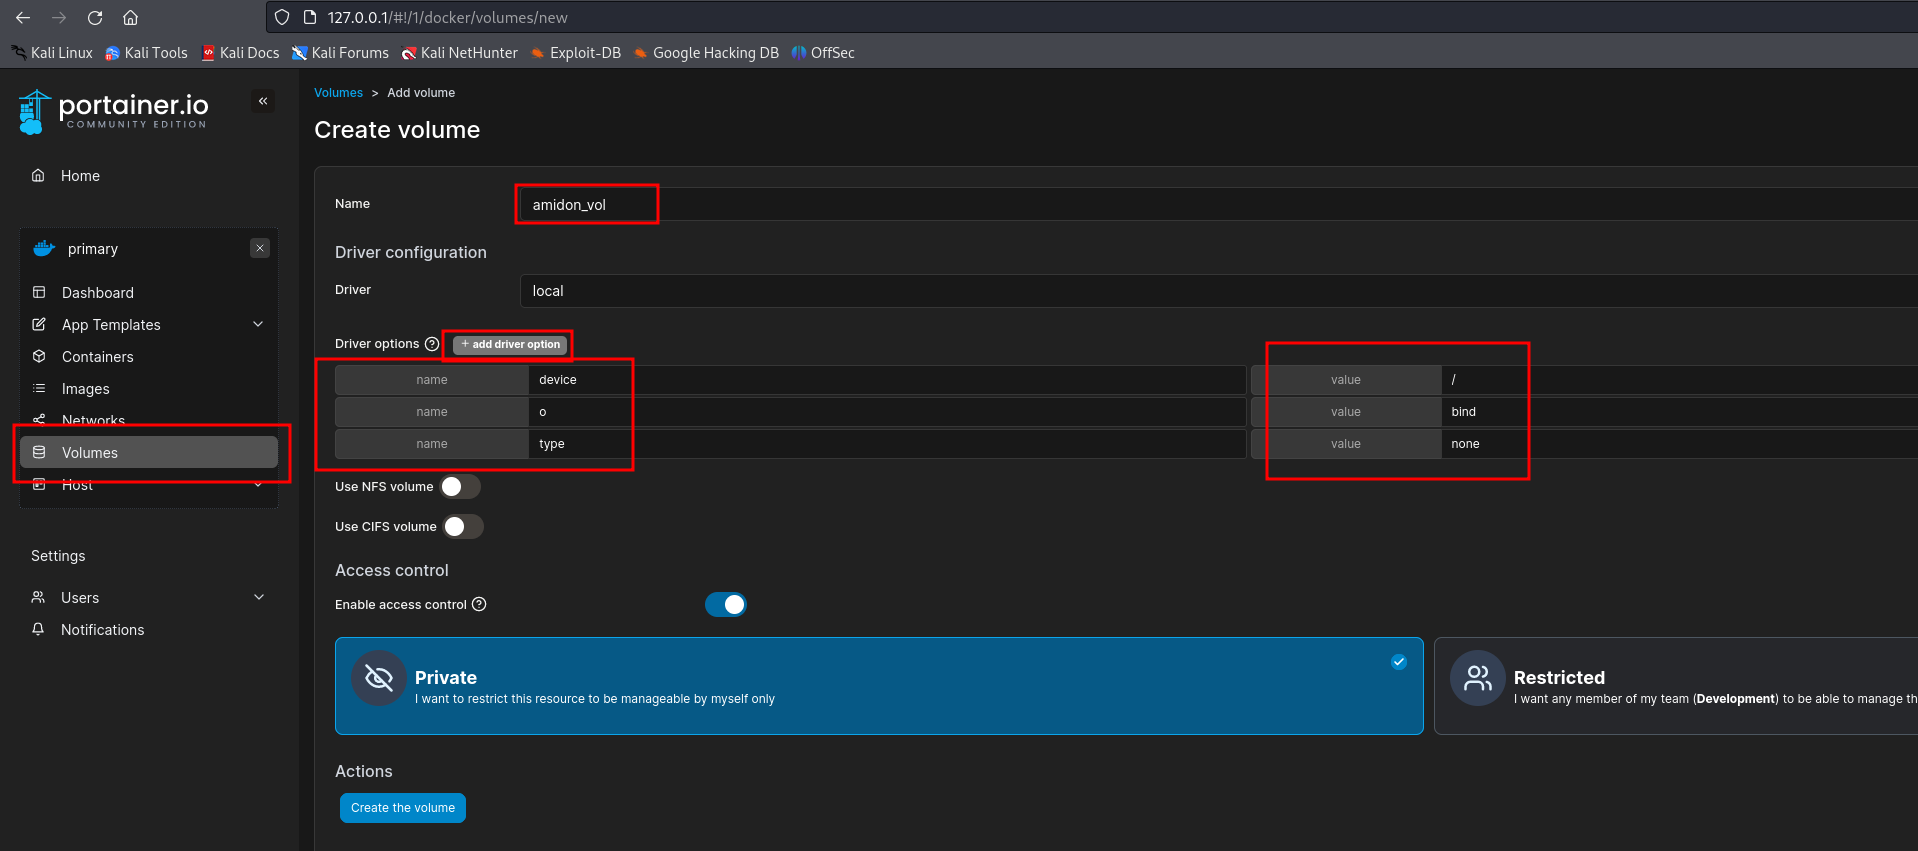
Task: Reload the page with refresh icon
Action: 95,17
